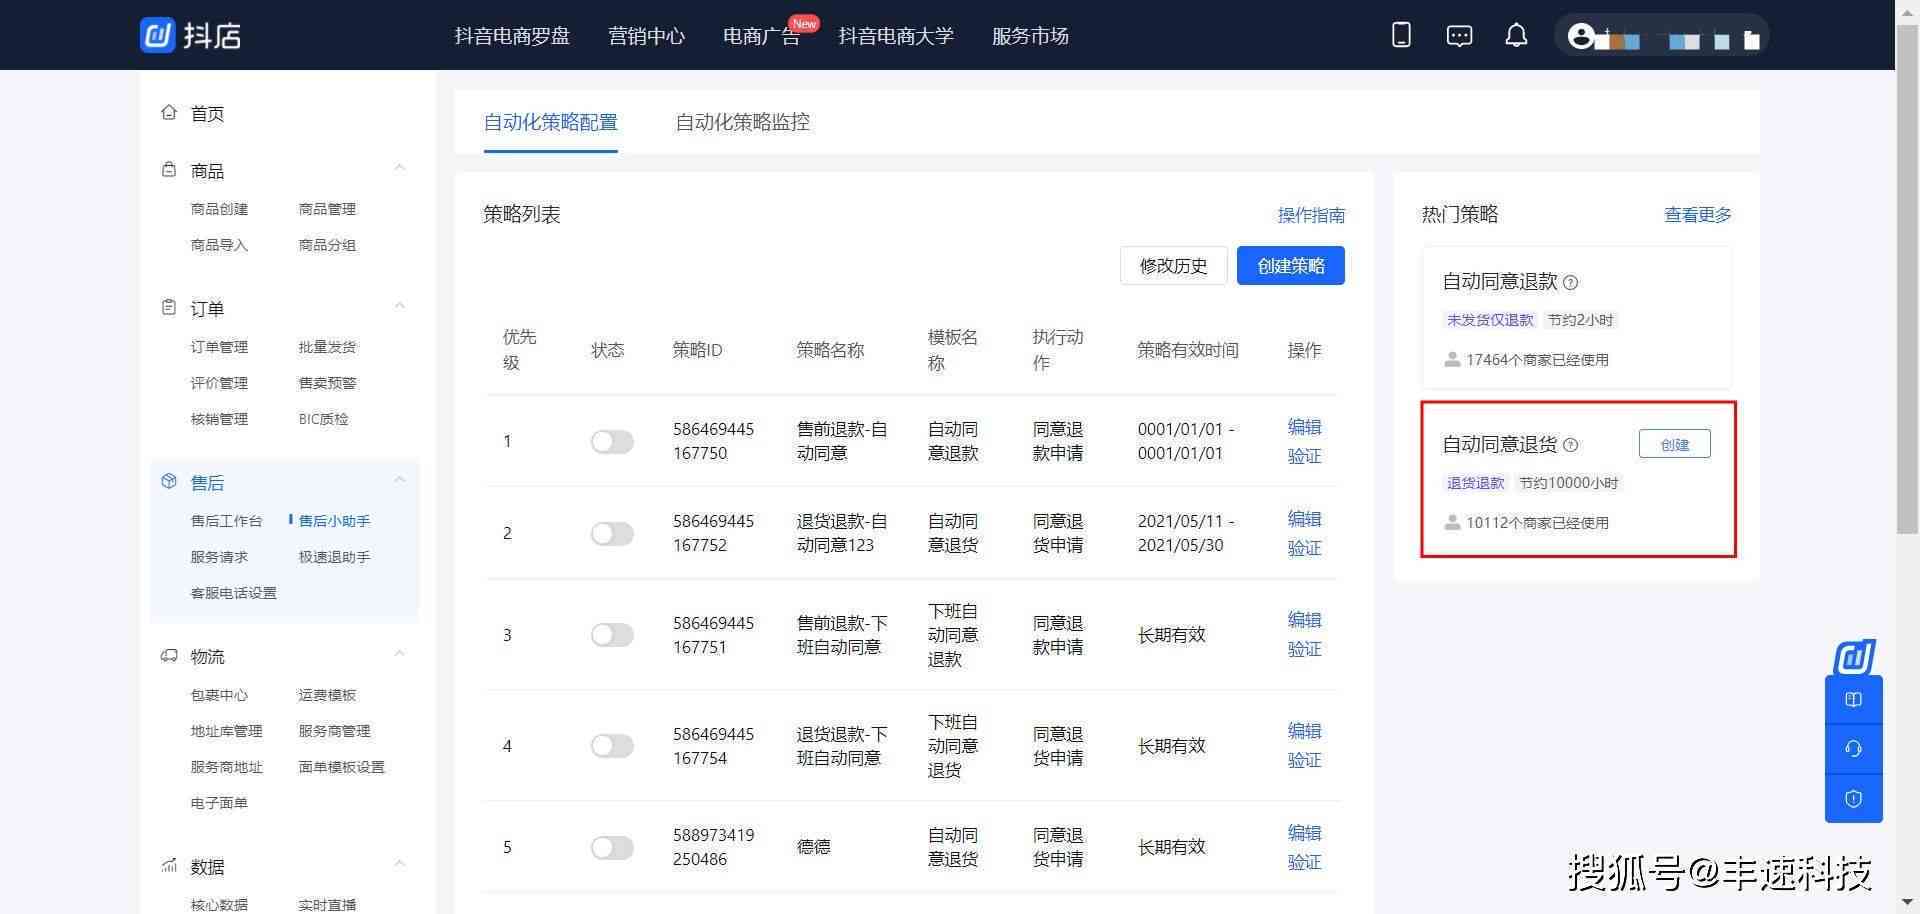The height and width of the screenshot is (914, 1920).
Task: Open the floating shield icon
Action: coord(1853,799)
